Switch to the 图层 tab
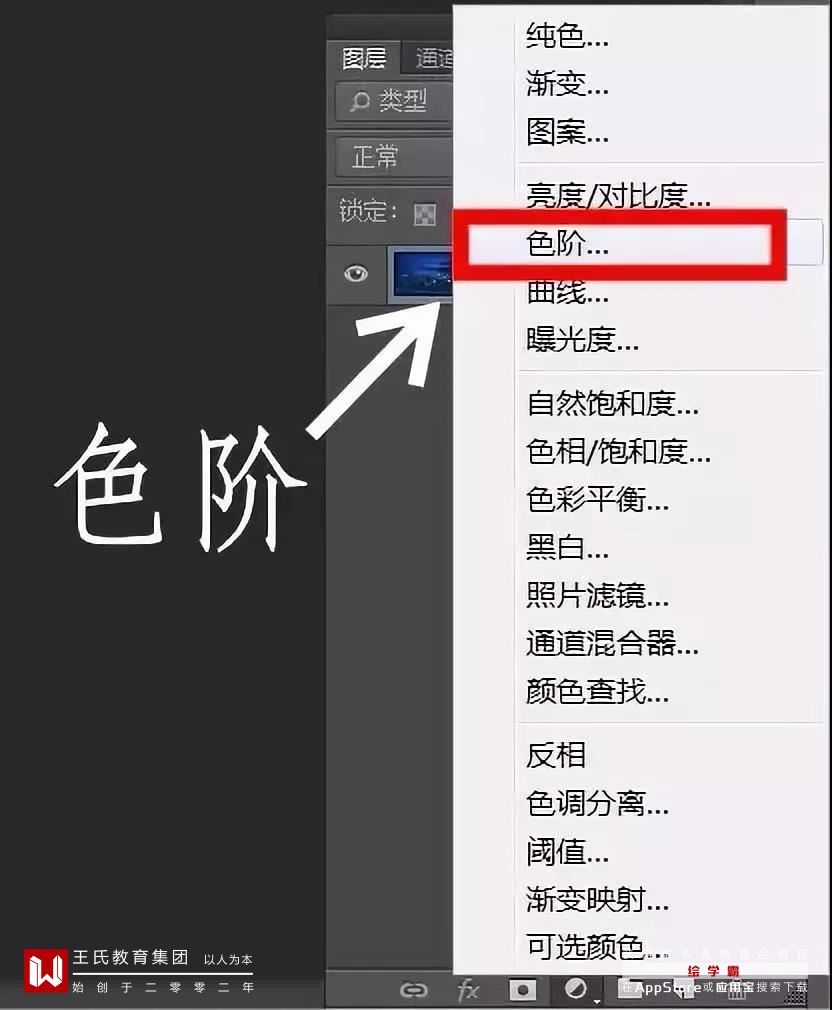 click(364, 58)
